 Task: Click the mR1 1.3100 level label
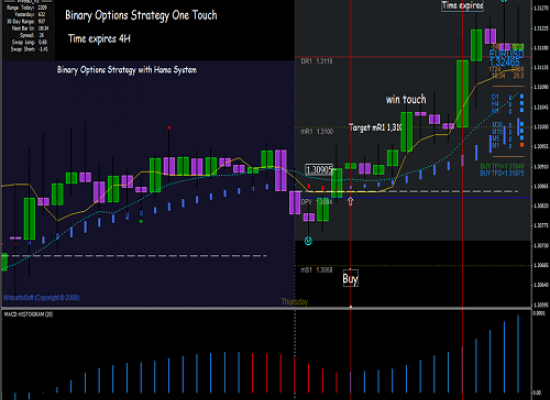coord(317,132)
